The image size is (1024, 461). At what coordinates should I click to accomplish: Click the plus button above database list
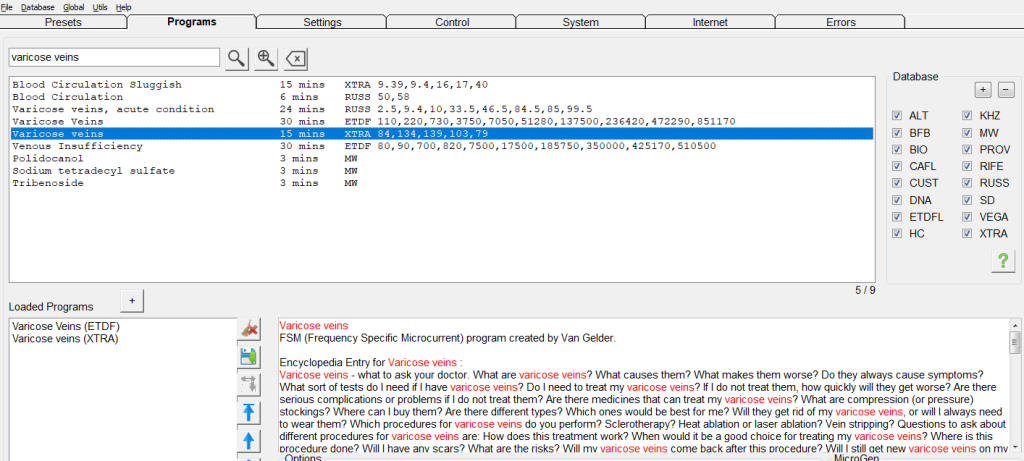(984, 89)
